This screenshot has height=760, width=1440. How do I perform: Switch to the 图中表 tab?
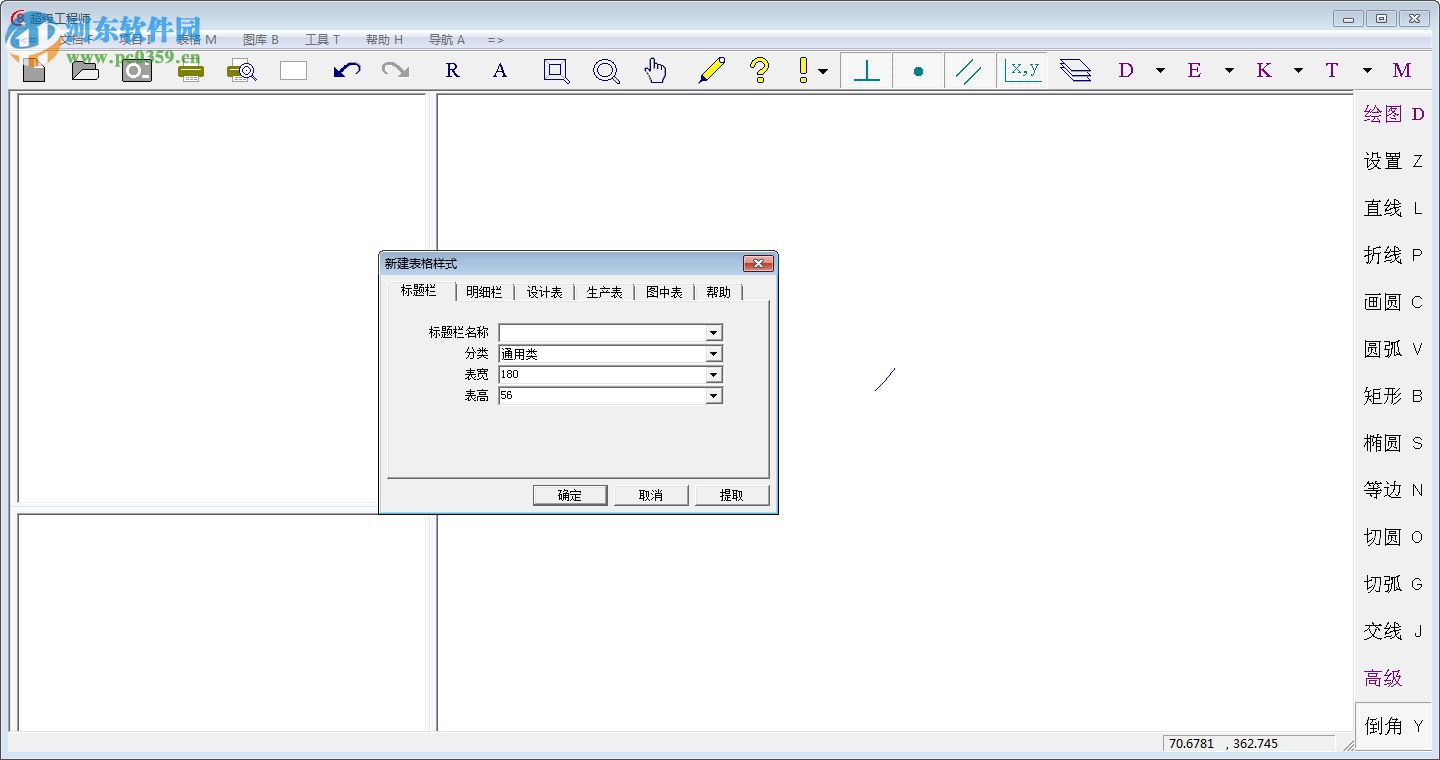664,292
